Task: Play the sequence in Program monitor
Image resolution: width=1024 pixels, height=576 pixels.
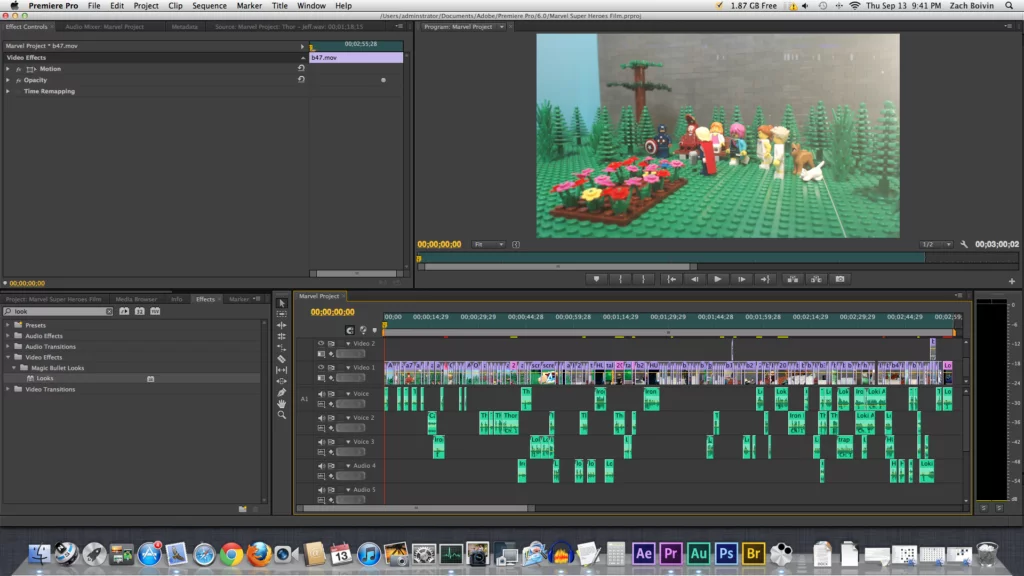Action: tap(718, 280)
